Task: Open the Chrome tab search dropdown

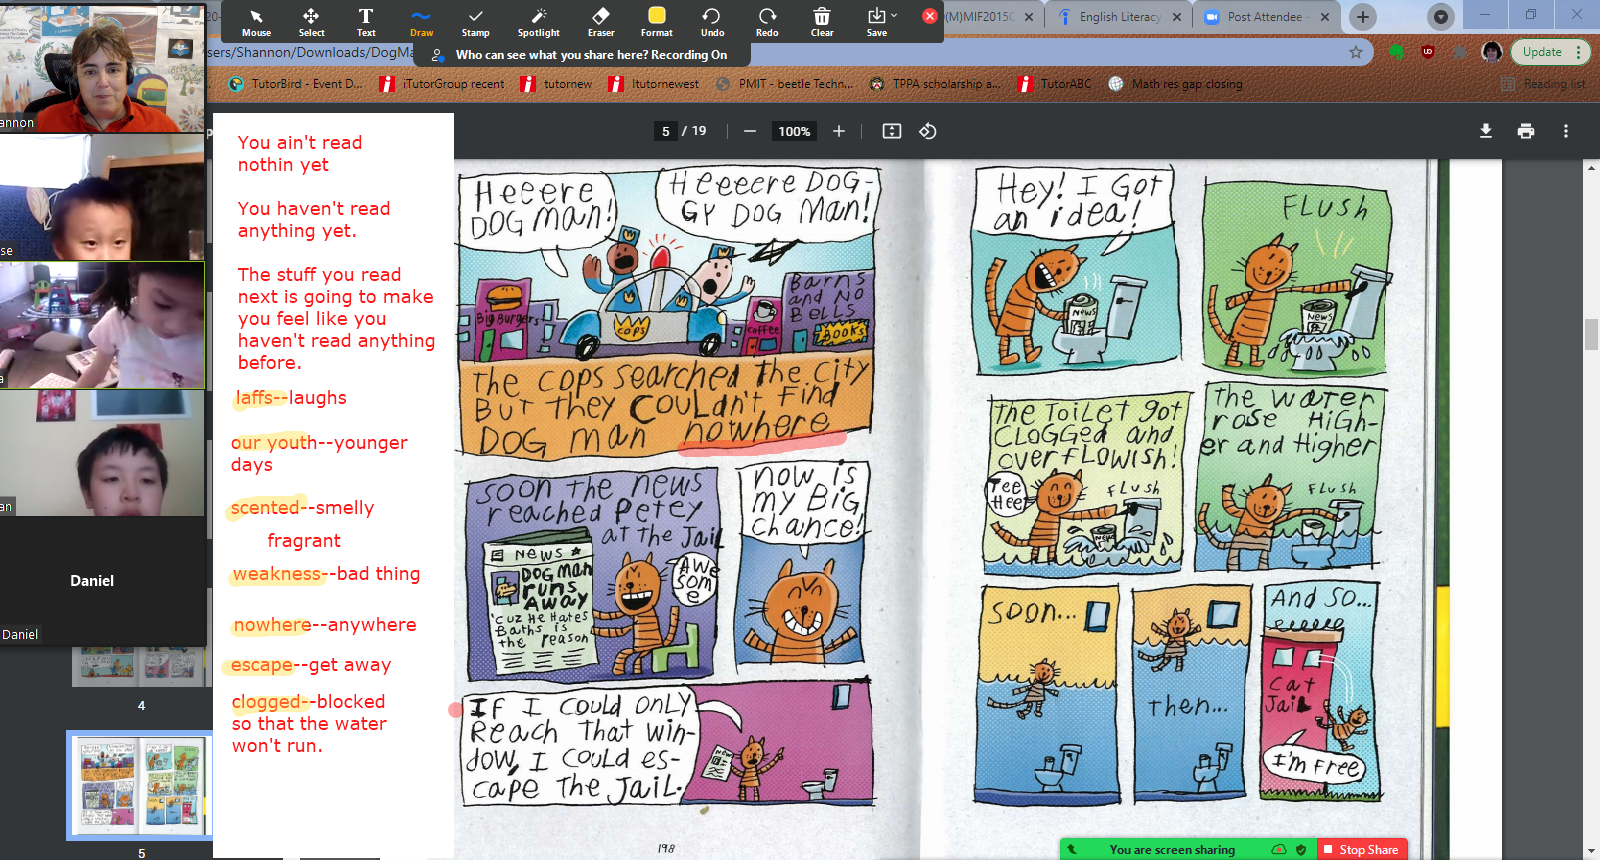Action: [1440, 17]
